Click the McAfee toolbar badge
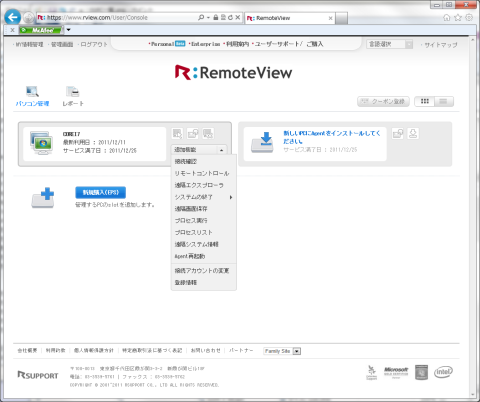The height and width of the screenshot is (402, 480). 41,30
